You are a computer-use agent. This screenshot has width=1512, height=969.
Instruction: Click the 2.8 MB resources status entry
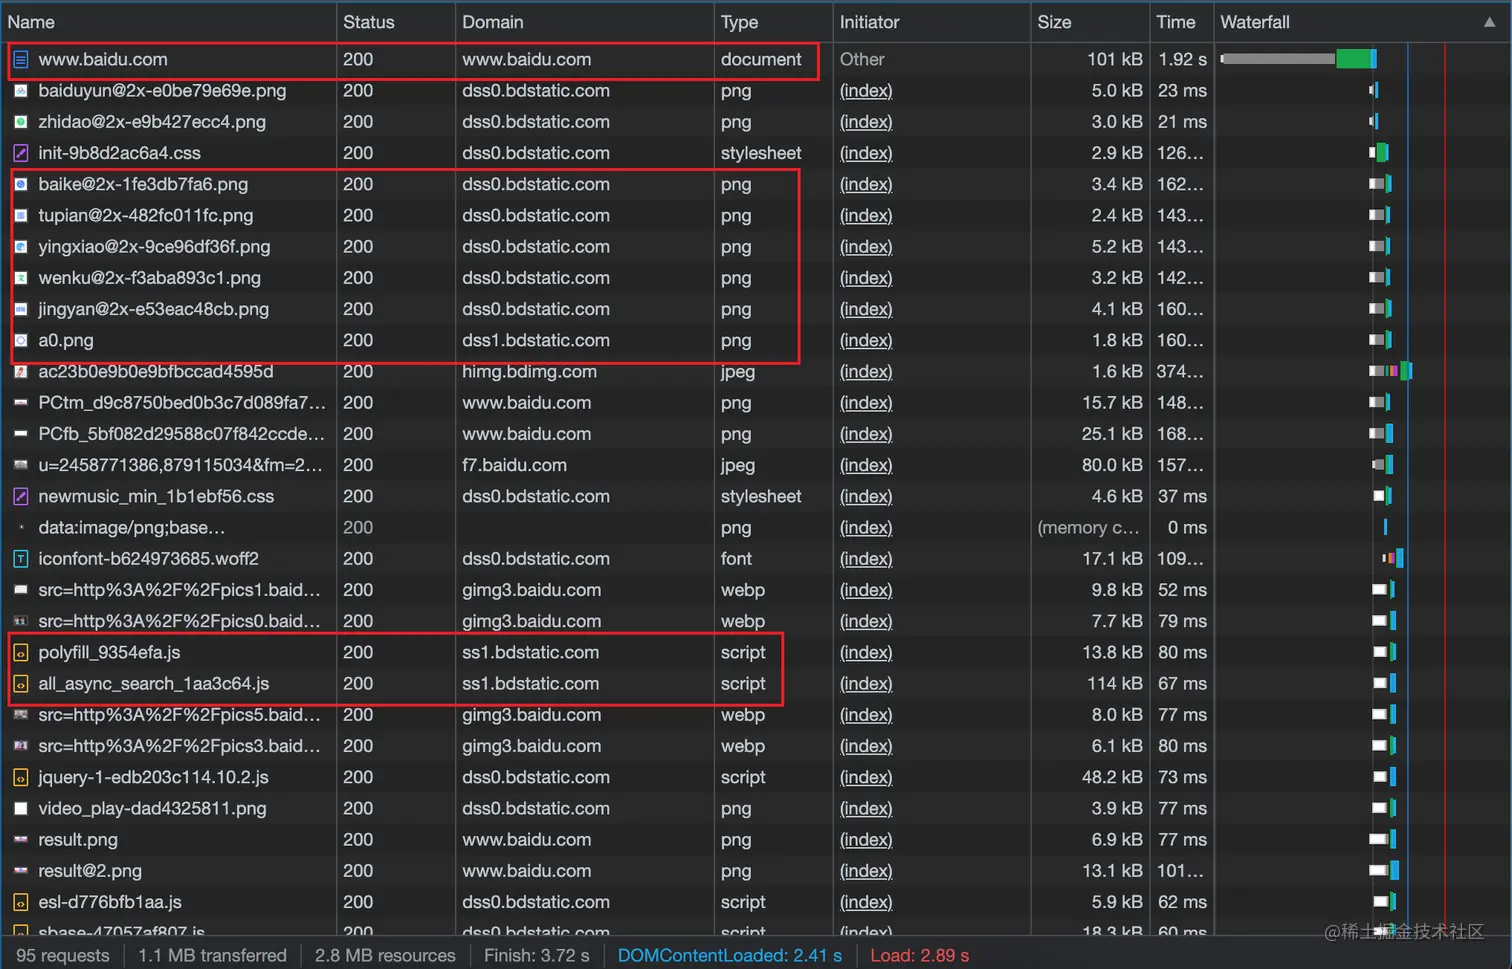(x=385, y=955)
